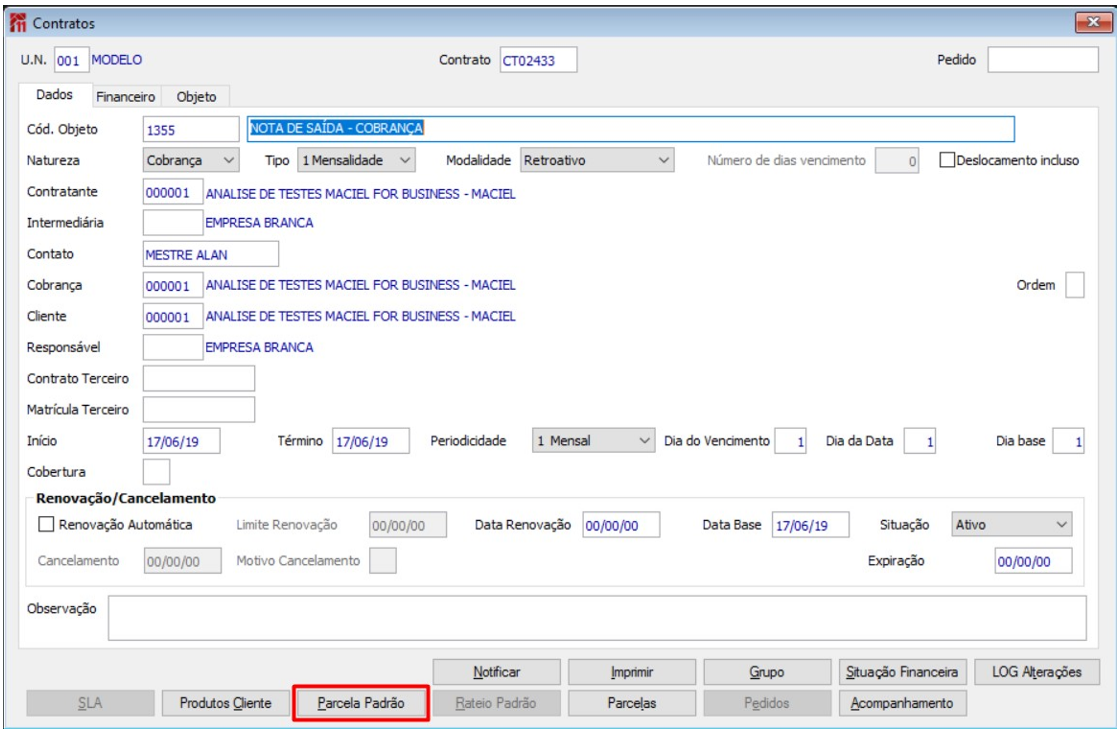The height and width of the screenshot is (731, 1118).
Task: Click the Motivo Cancelamento field
Action: tap(383, 561)
